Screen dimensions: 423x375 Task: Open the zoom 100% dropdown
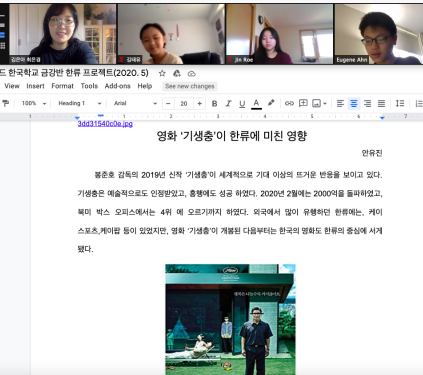coord(34,103)
